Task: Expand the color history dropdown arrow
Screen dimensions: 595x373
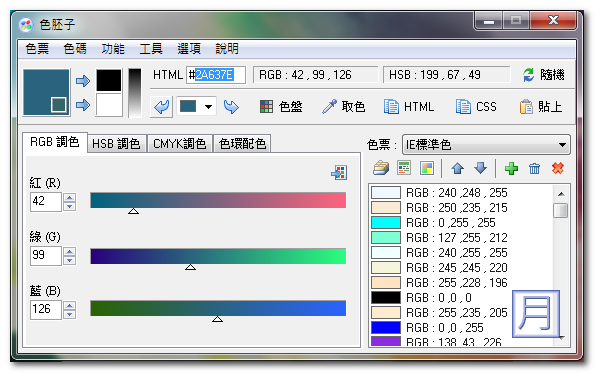Action: point(208,107)
